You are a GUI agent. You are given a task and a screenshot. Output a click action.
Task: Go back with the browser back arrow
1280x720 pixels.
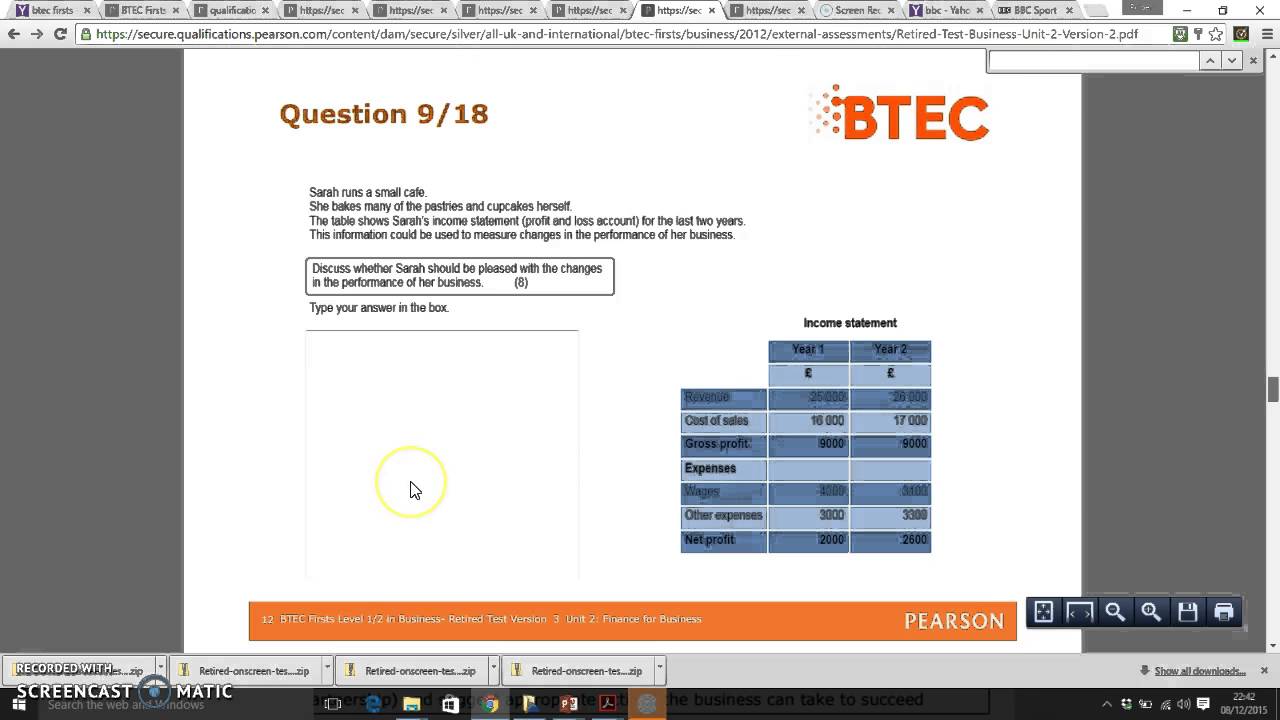coord(13,34)
